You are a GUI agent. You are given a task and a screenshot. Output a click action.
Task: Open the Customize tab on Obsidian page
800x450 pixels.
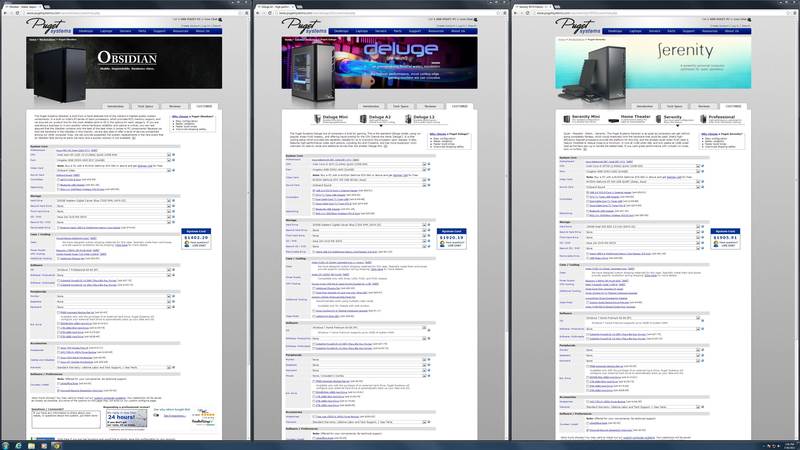pos(205,104)
